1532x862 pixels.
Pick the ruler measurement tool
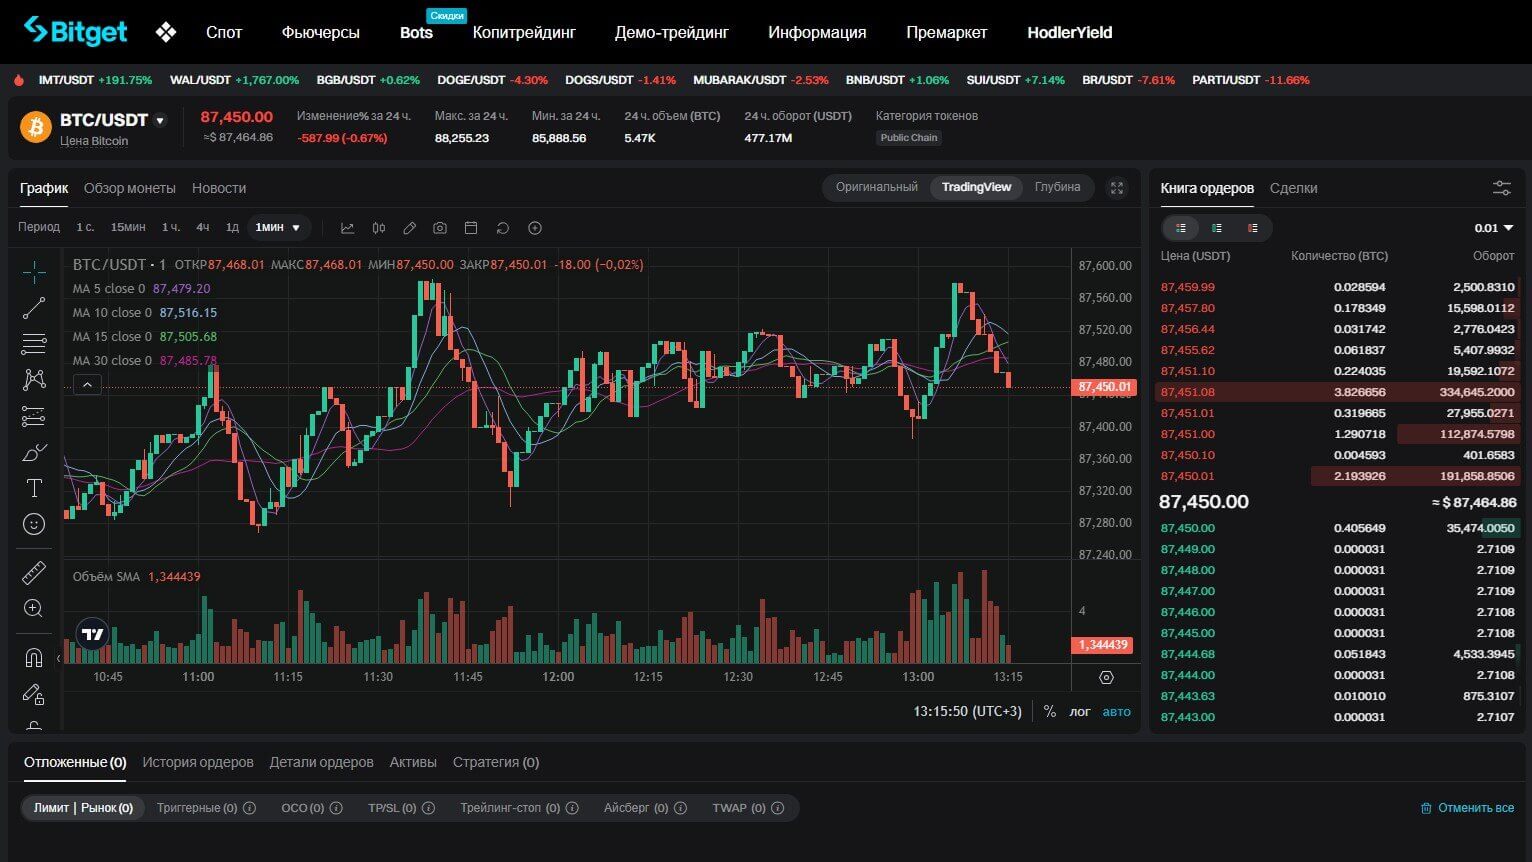[34, 573]
